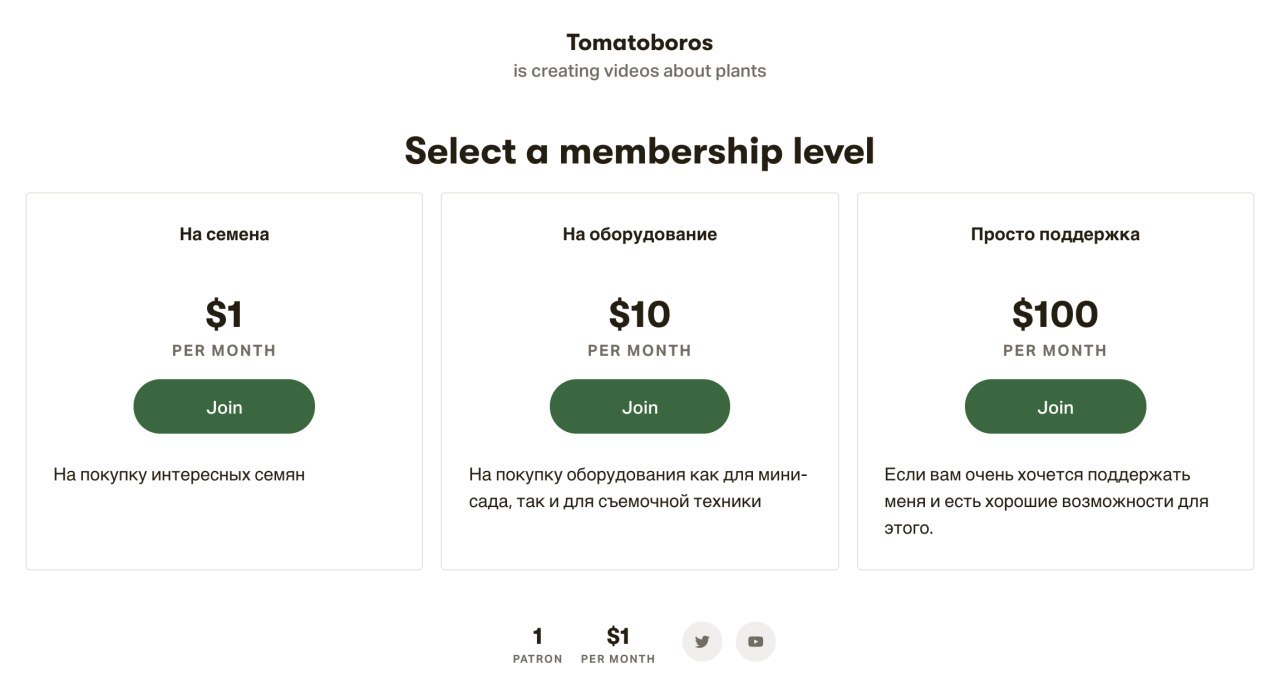Click PER MONTH label under $100
The width and height of the screenshot is (1280, 685).
[1055, 351]
